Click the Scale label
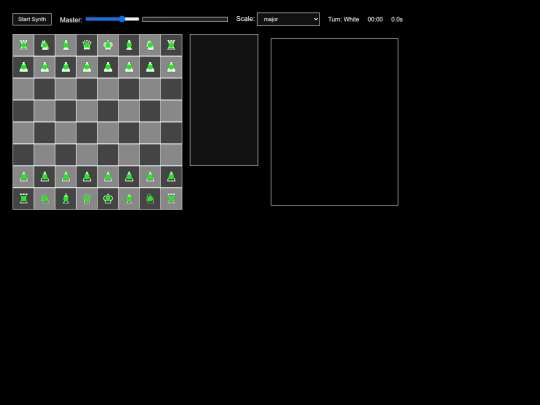The width and height of the screenshot is (540, 405). click(245, 19)
